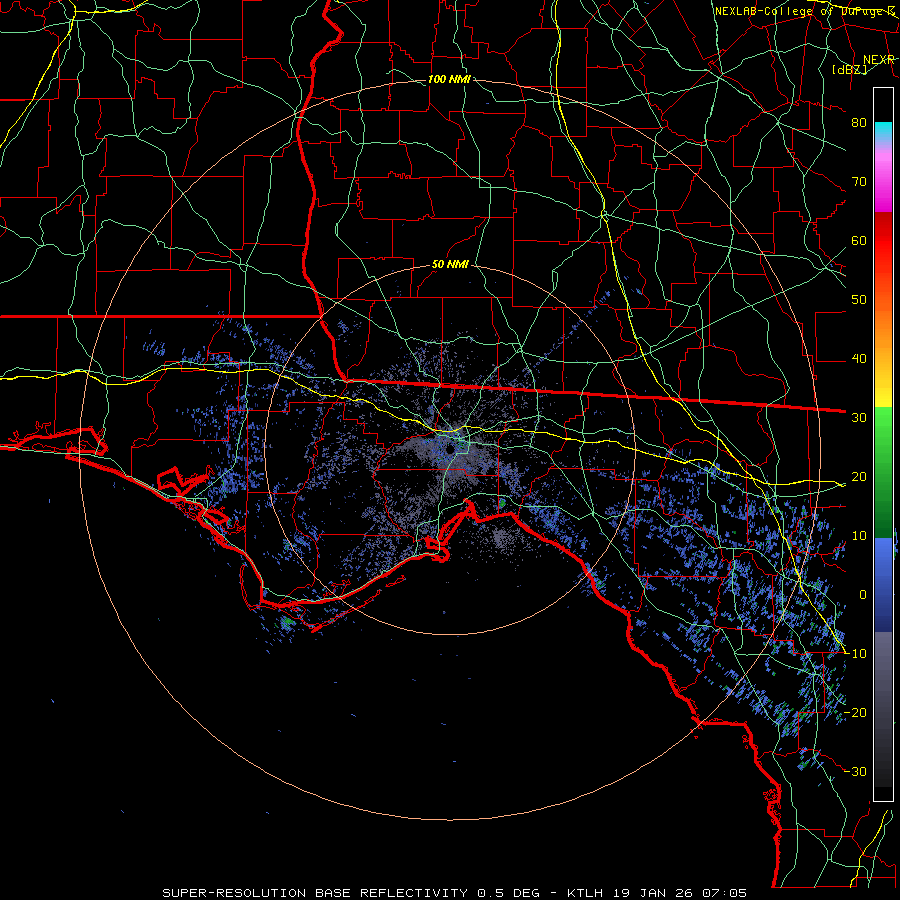Pick the orange band of the reflectivity color bar
900x900 pixels.
(883, 327)
